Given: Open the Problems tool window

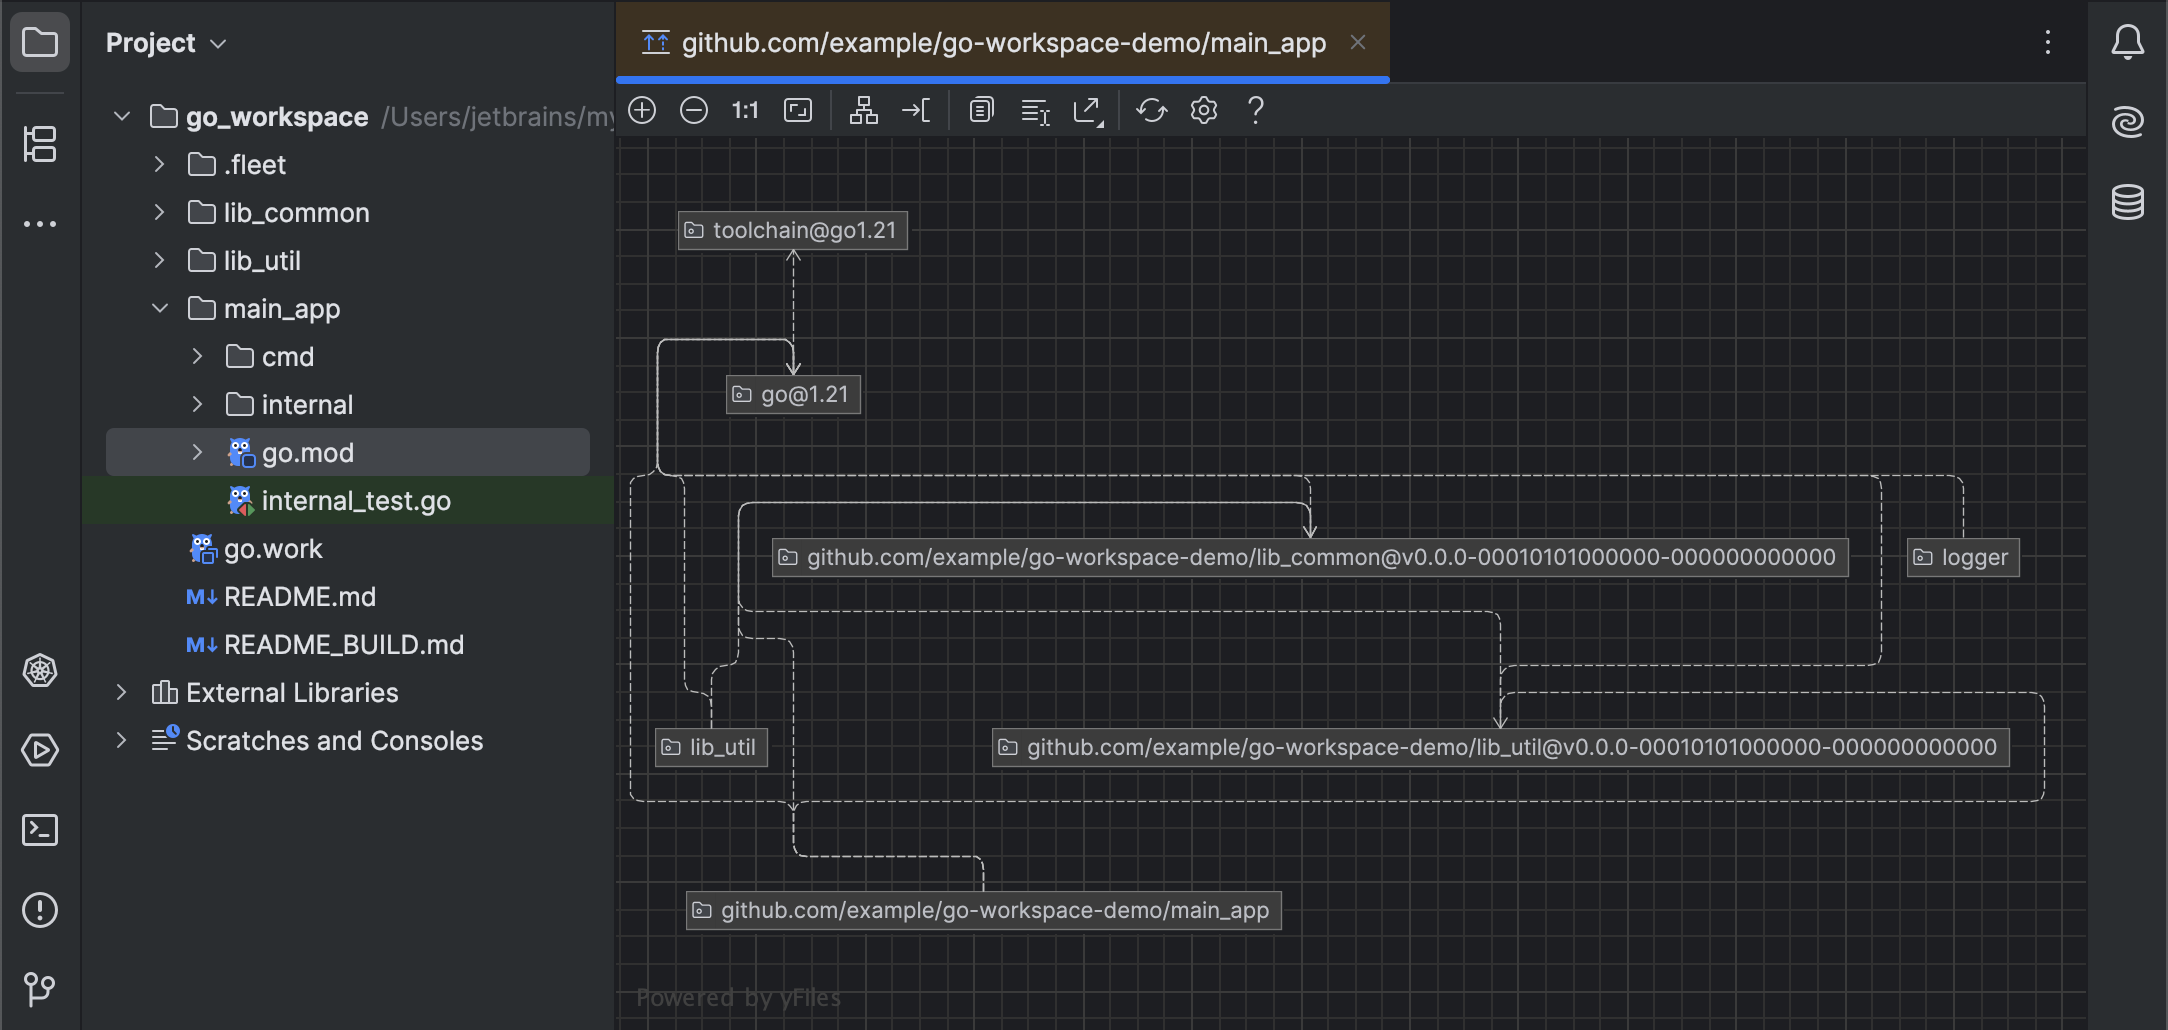Looking at the screenshot, I should point(39,910).
